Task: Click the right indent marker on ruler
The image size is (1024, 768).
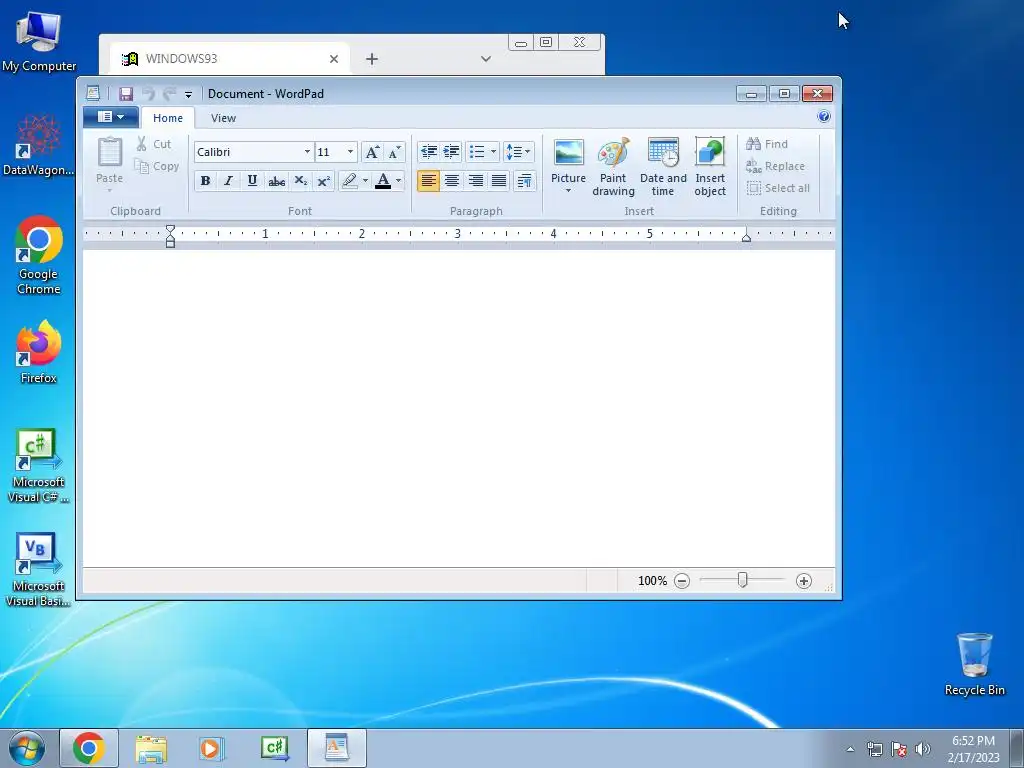Action: pos(746,238)
